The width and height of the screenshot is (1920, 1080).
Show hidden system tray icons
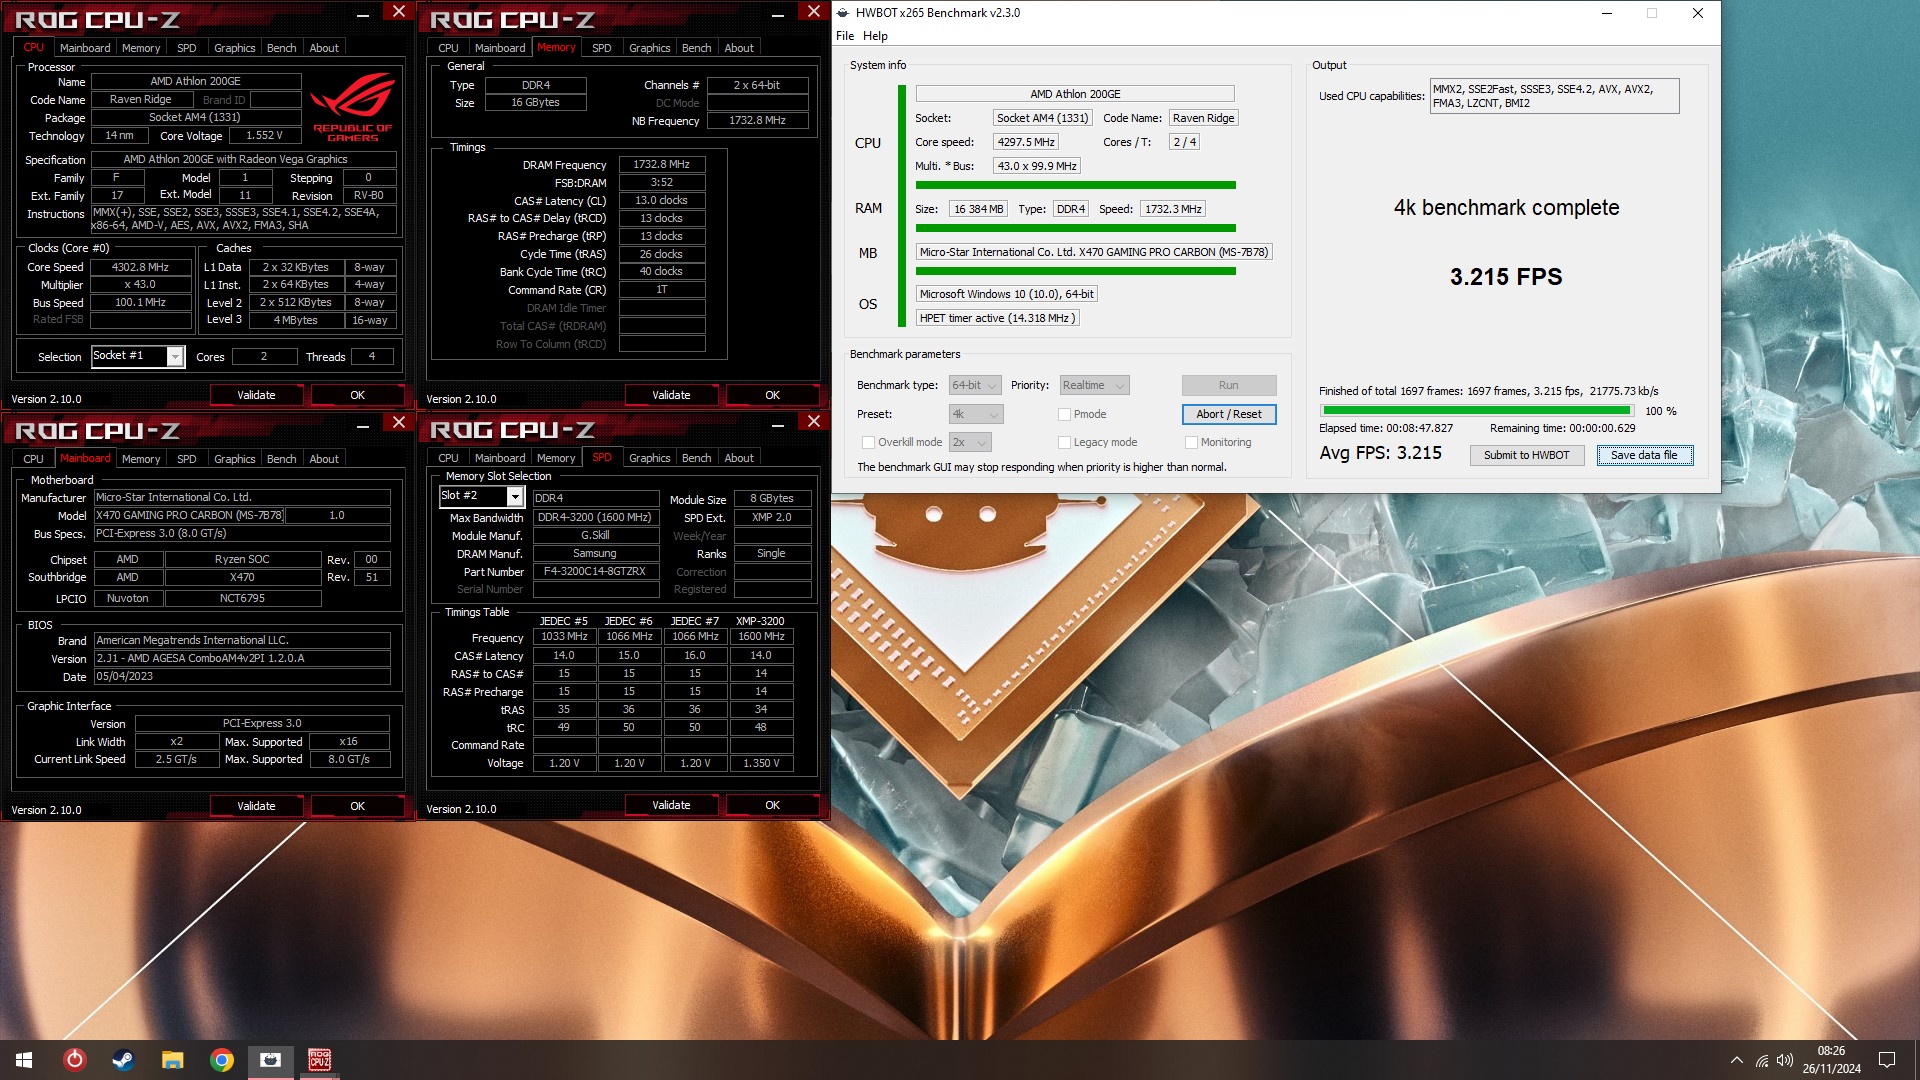[1737, 1060]
